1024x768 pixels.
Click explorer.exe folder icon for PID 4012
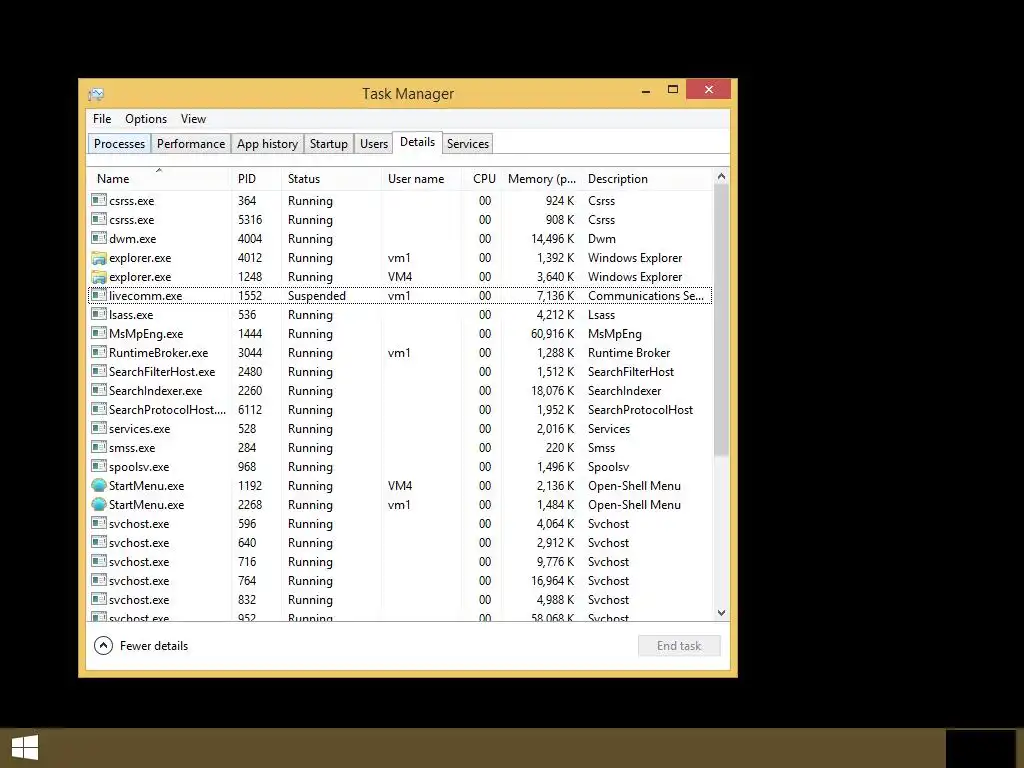pos(99,257)
